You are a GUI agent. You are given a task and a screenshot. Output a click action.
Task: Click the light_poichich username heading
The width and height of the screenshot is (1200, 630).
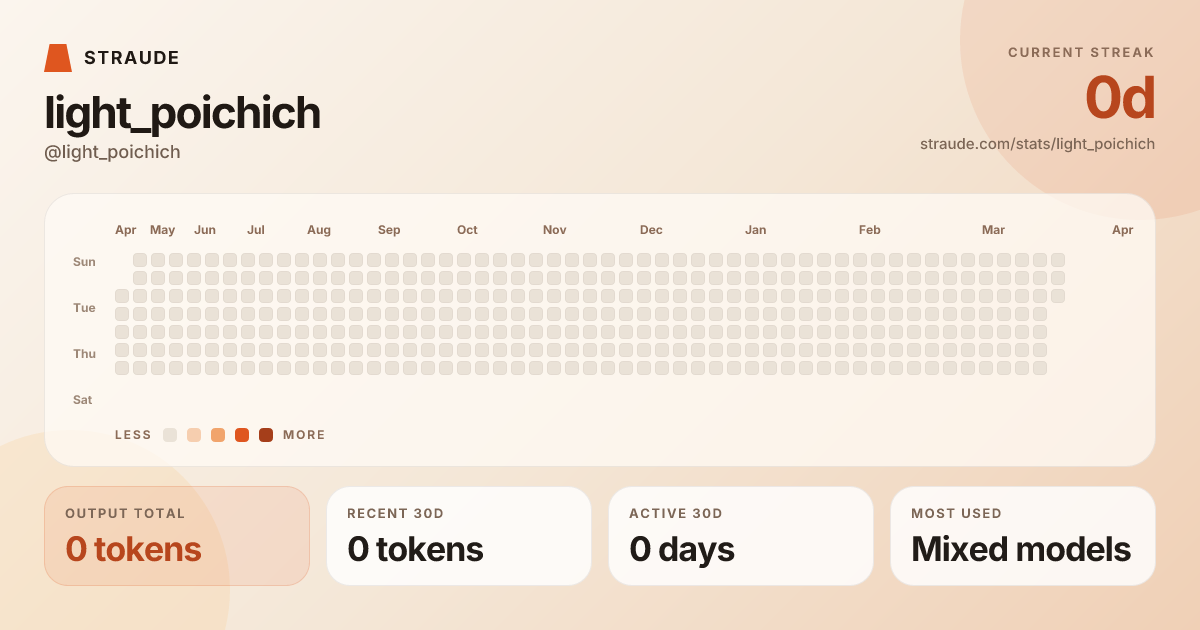[182, 113]
